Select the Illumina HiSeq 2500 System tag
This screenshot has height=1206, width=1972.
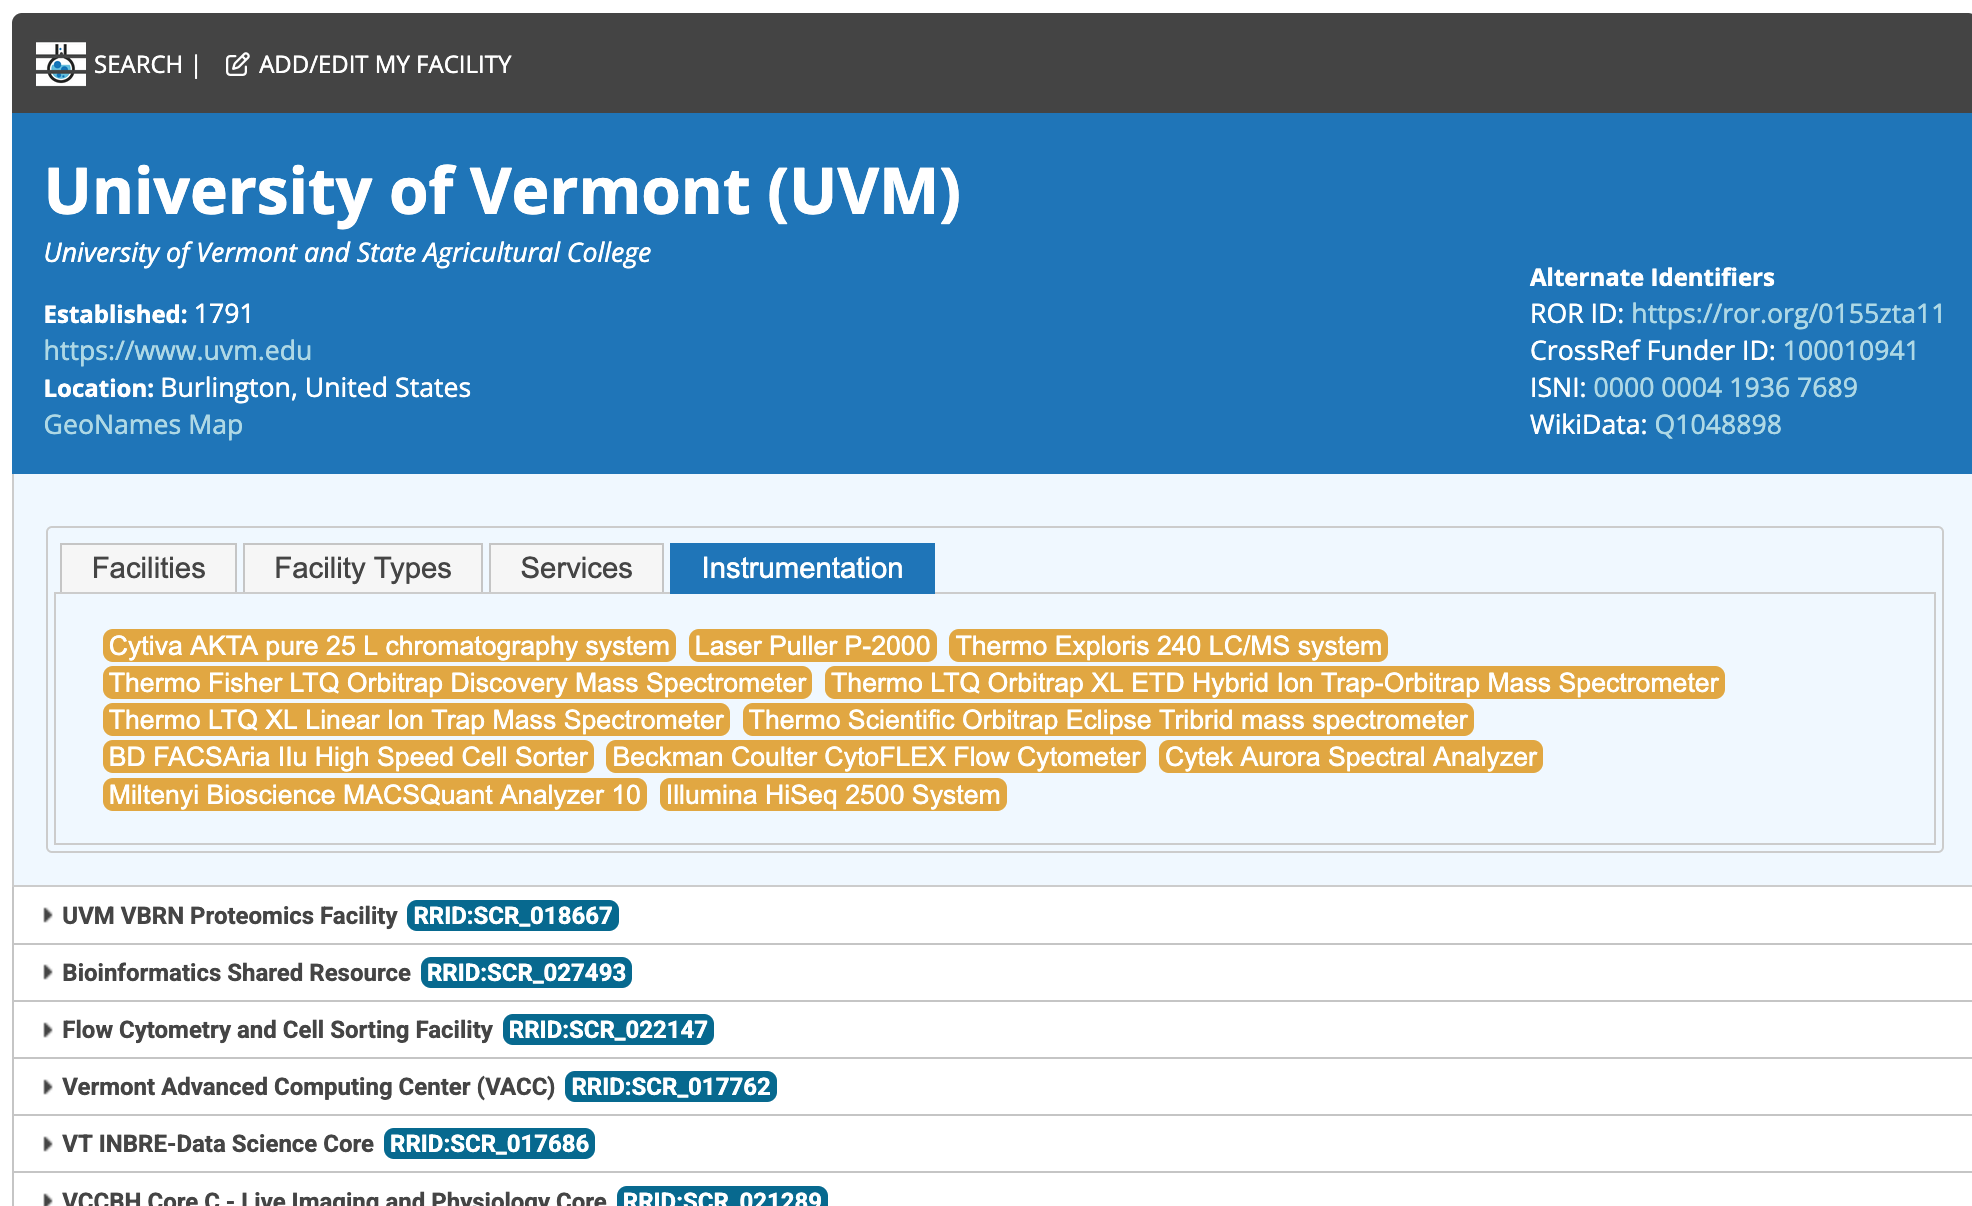click(x=832, y=795)
